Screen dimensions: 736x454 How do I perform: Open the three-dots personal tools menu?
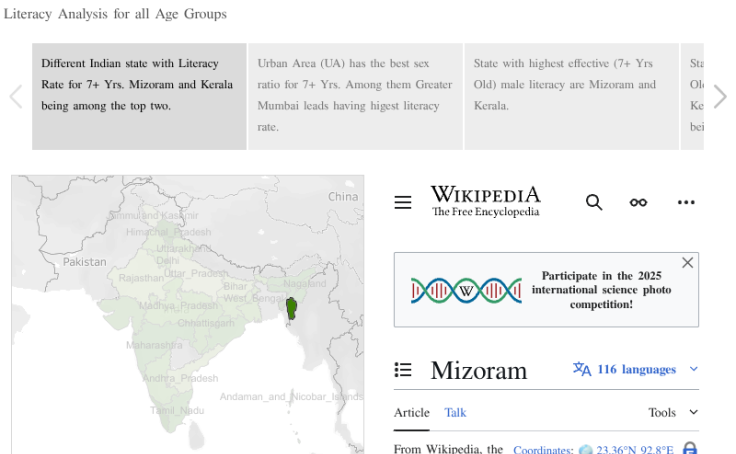pyautogui.click(x=685, y=202)
